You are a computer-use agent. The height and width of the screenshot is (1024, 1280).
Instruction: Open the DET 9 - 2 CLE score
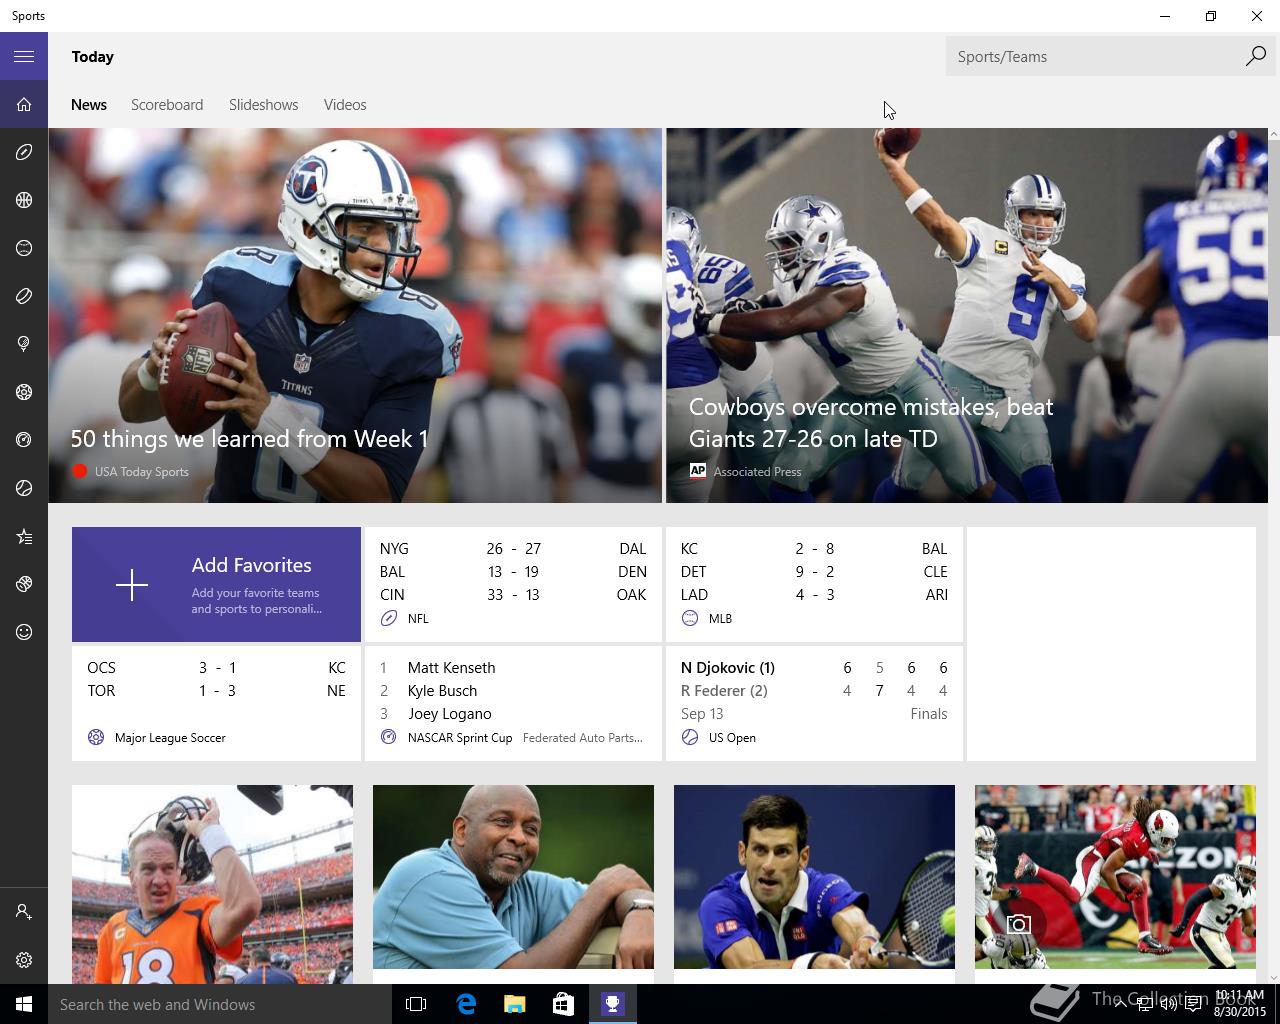tap(814, 571)
